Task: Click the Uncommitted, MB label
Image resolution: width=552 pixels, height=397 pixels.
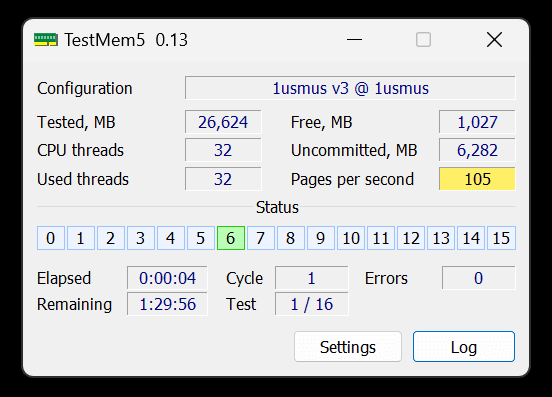Action: pyautogui.click(x=354, y=151)
